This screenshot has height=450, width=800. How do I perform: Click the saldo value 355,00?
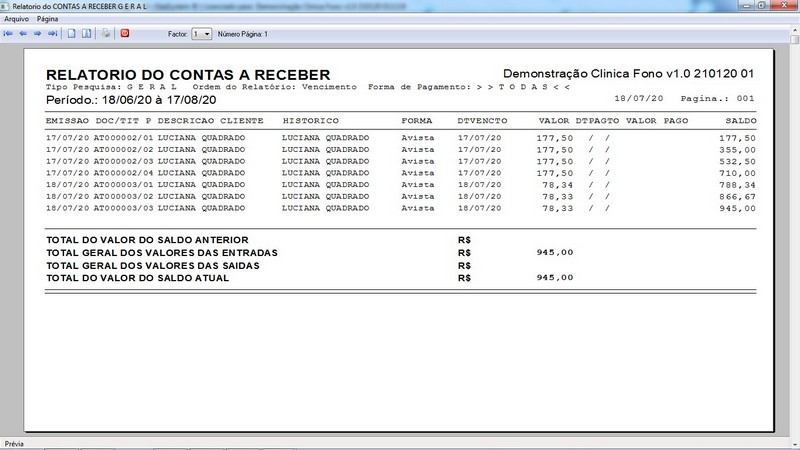coord(737,149)
